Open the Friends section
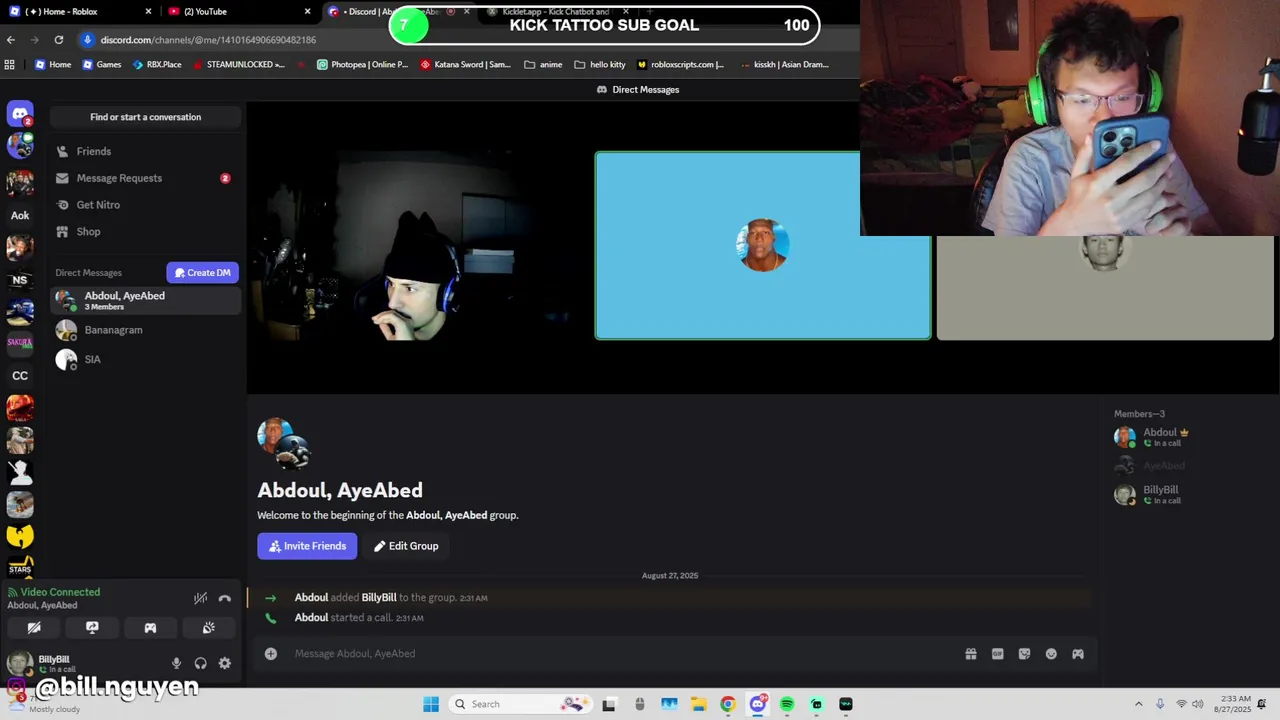Screen dimensions: 1280x720 coord(145,151)
